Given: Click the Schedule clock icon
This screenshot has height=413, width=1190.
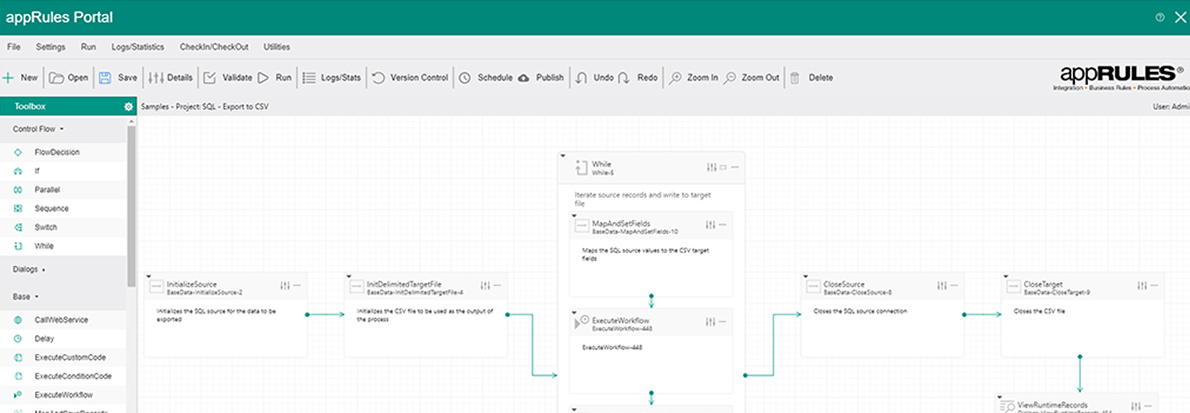Looking at the screenshot, I should tap(465, 77).
